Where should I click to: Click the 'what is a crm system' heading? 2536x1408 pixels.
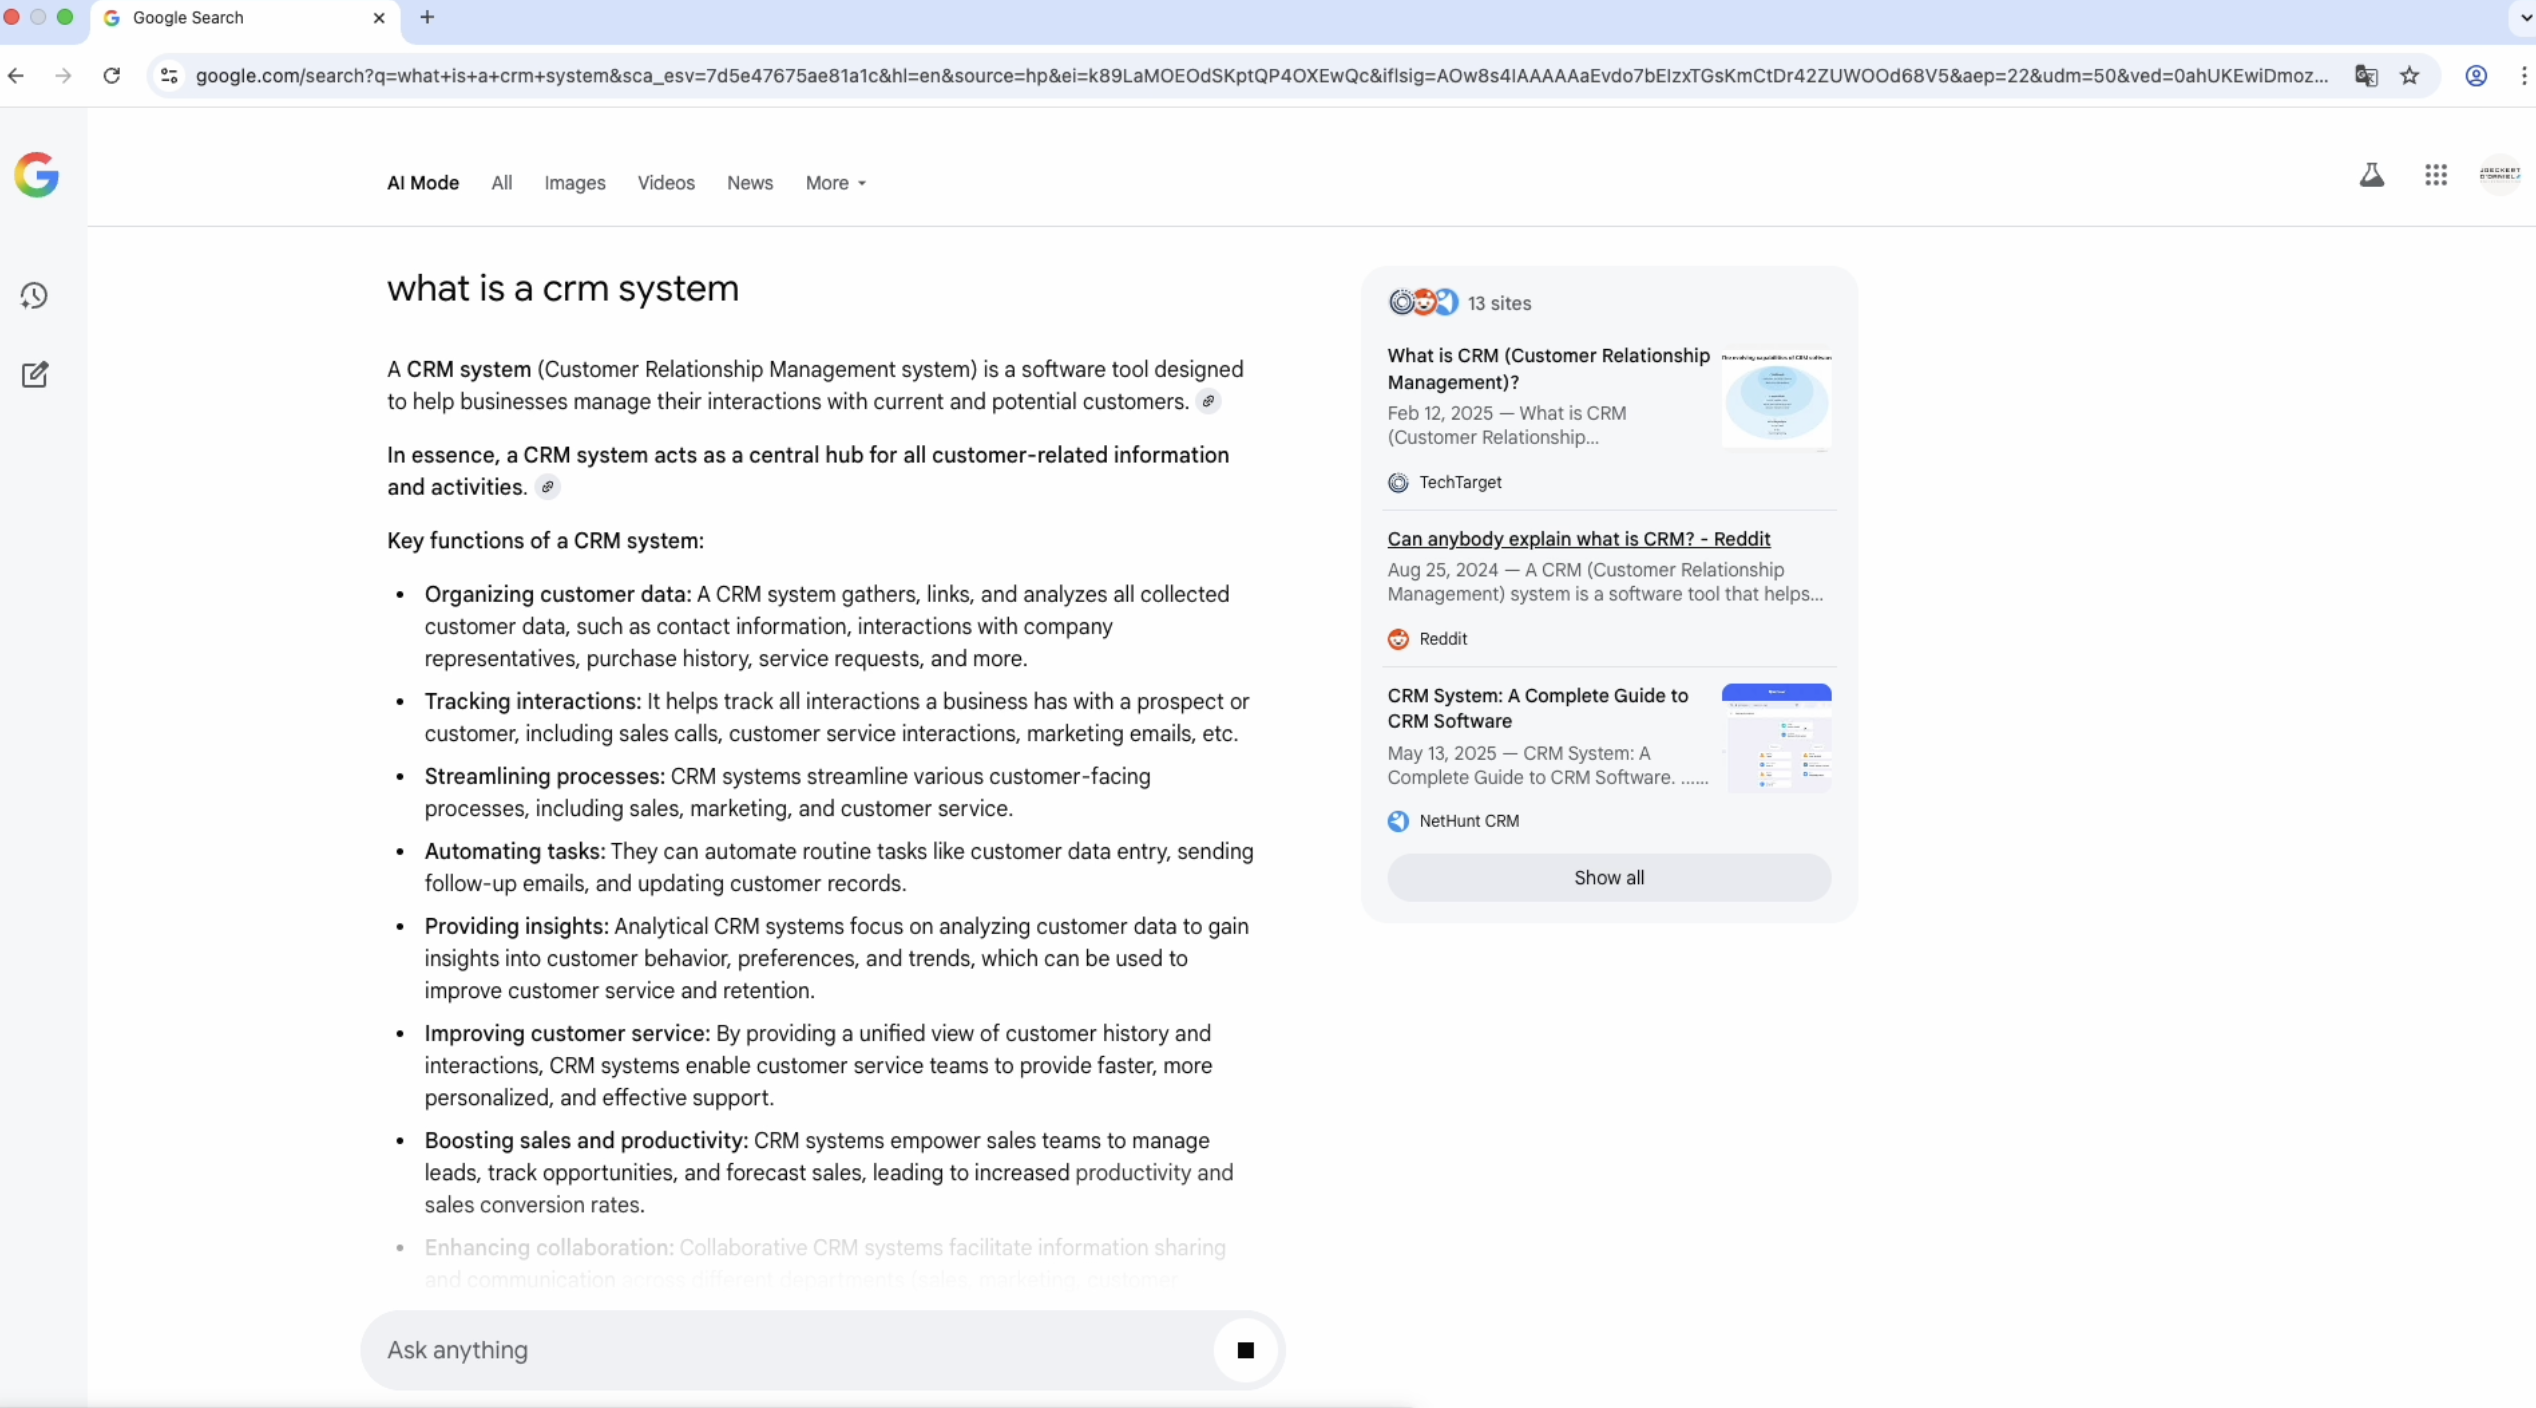(563, 289)
